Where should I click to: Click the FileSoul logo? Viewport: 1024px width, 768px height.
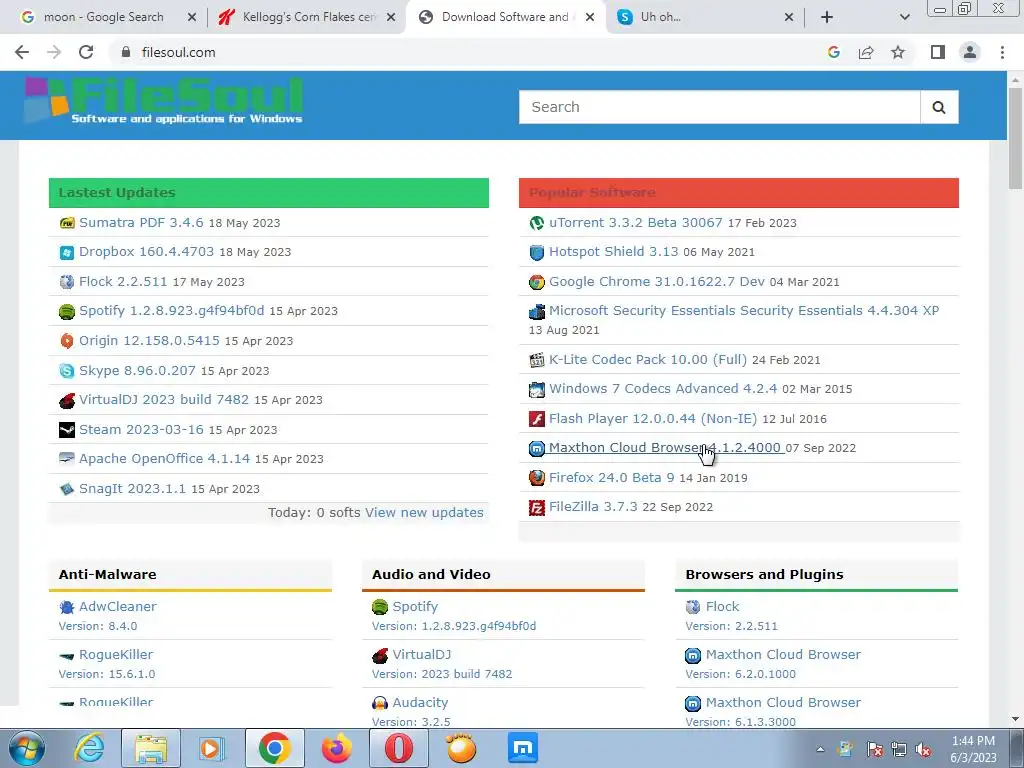tap(163, 101)
